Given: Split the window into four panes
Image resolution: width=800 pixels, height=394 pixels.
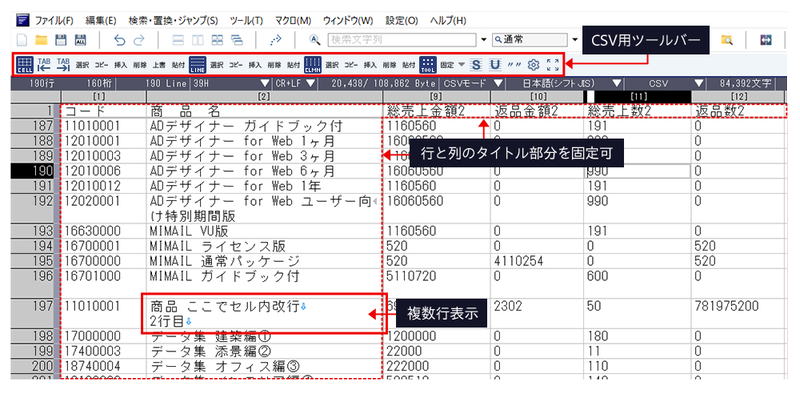Looking at the screenshot, I should (x=216, y=40).
